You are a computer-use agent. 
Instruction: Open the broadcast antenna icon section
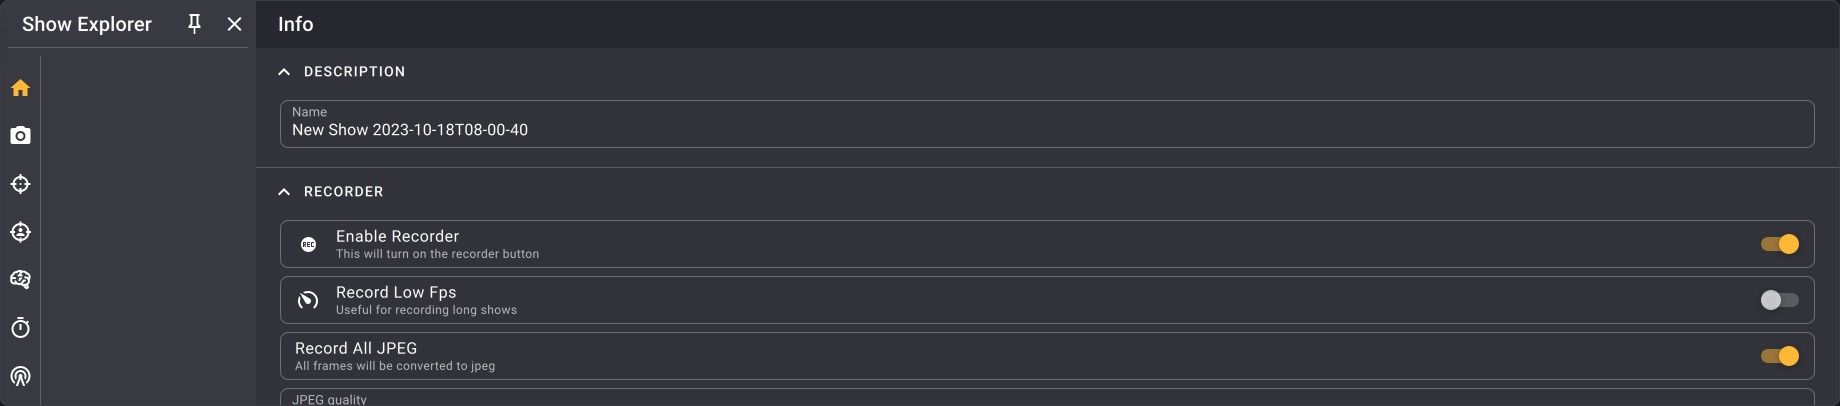pyautogui.click(x=20, y=376)
